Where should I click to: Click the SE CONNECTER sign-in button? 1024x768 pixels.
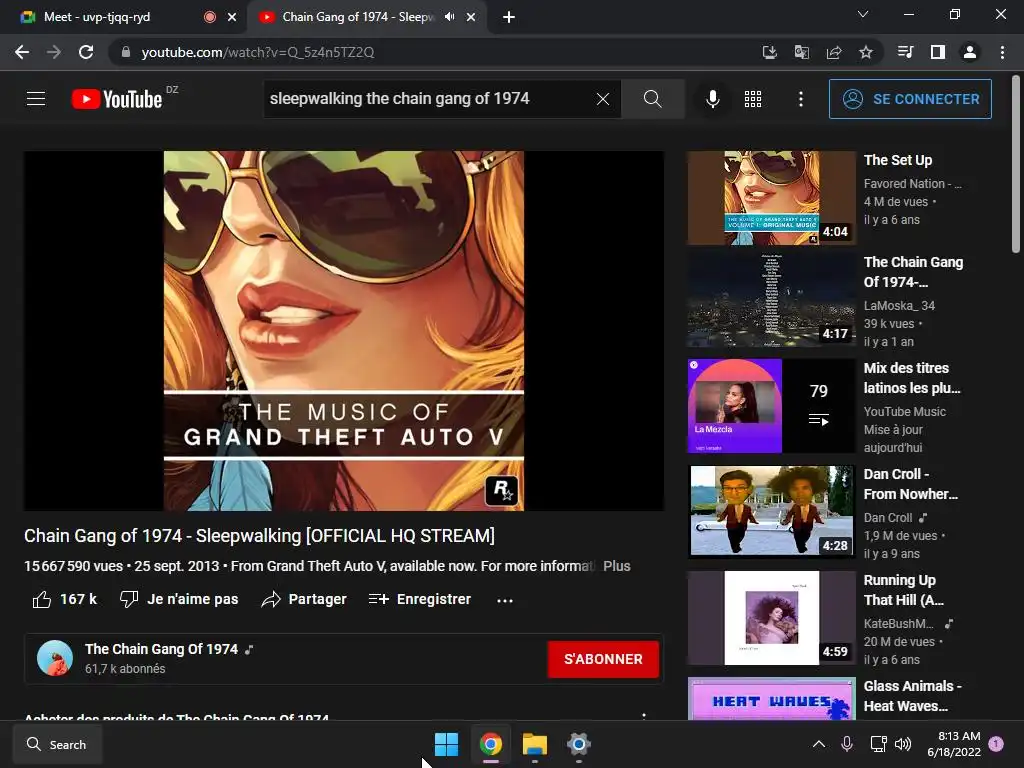(910, 99)
